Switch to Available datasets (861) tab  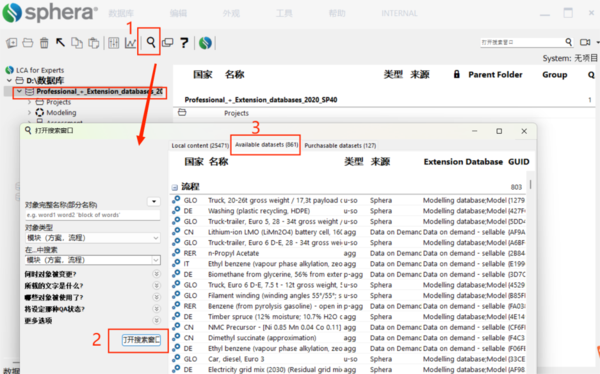[266, 145]
